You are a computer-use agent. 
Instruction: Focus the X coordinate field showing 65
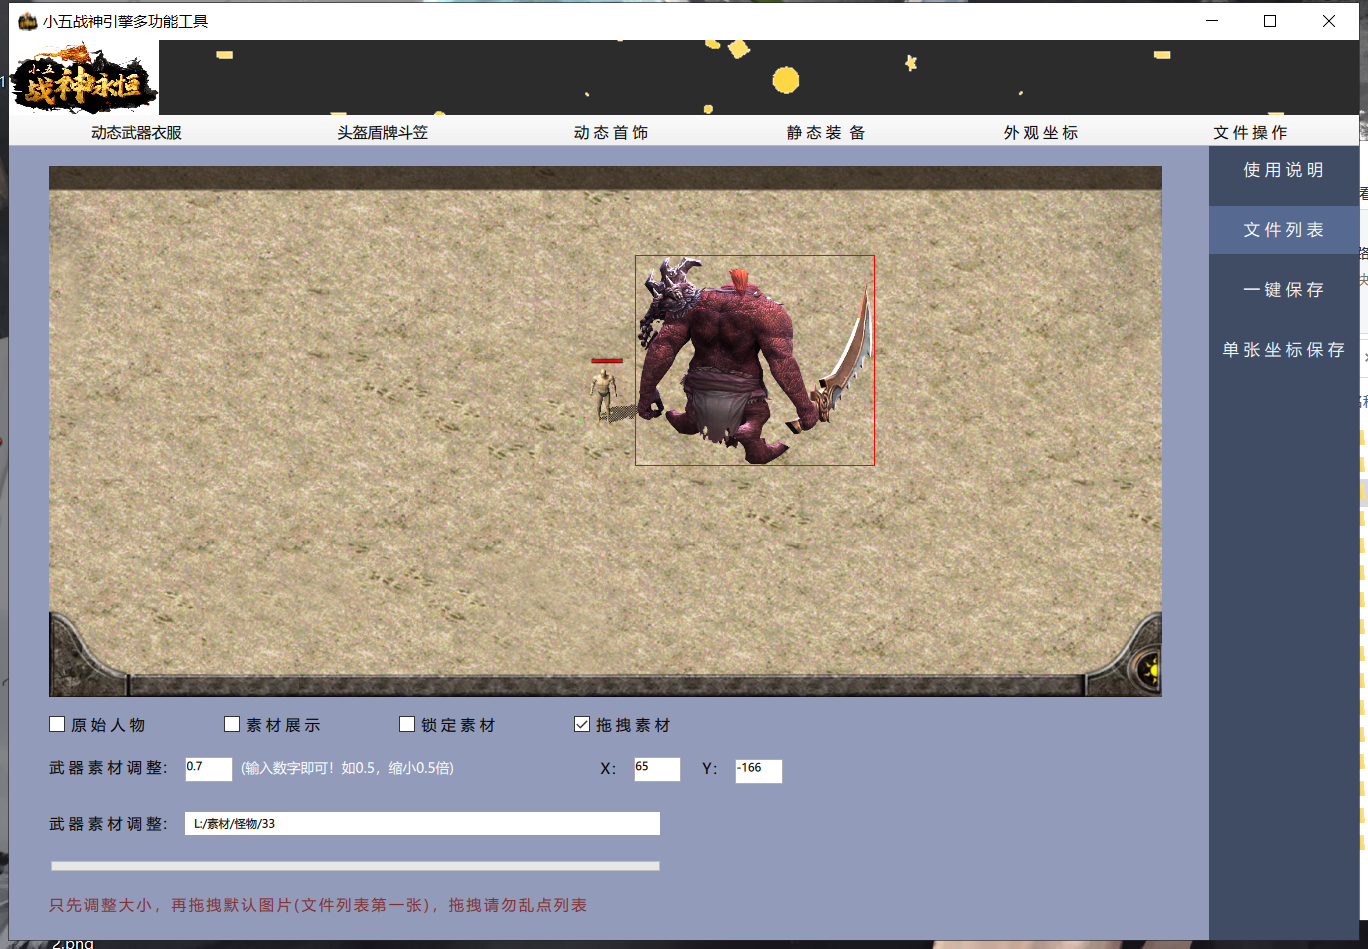tap(657, 769)
